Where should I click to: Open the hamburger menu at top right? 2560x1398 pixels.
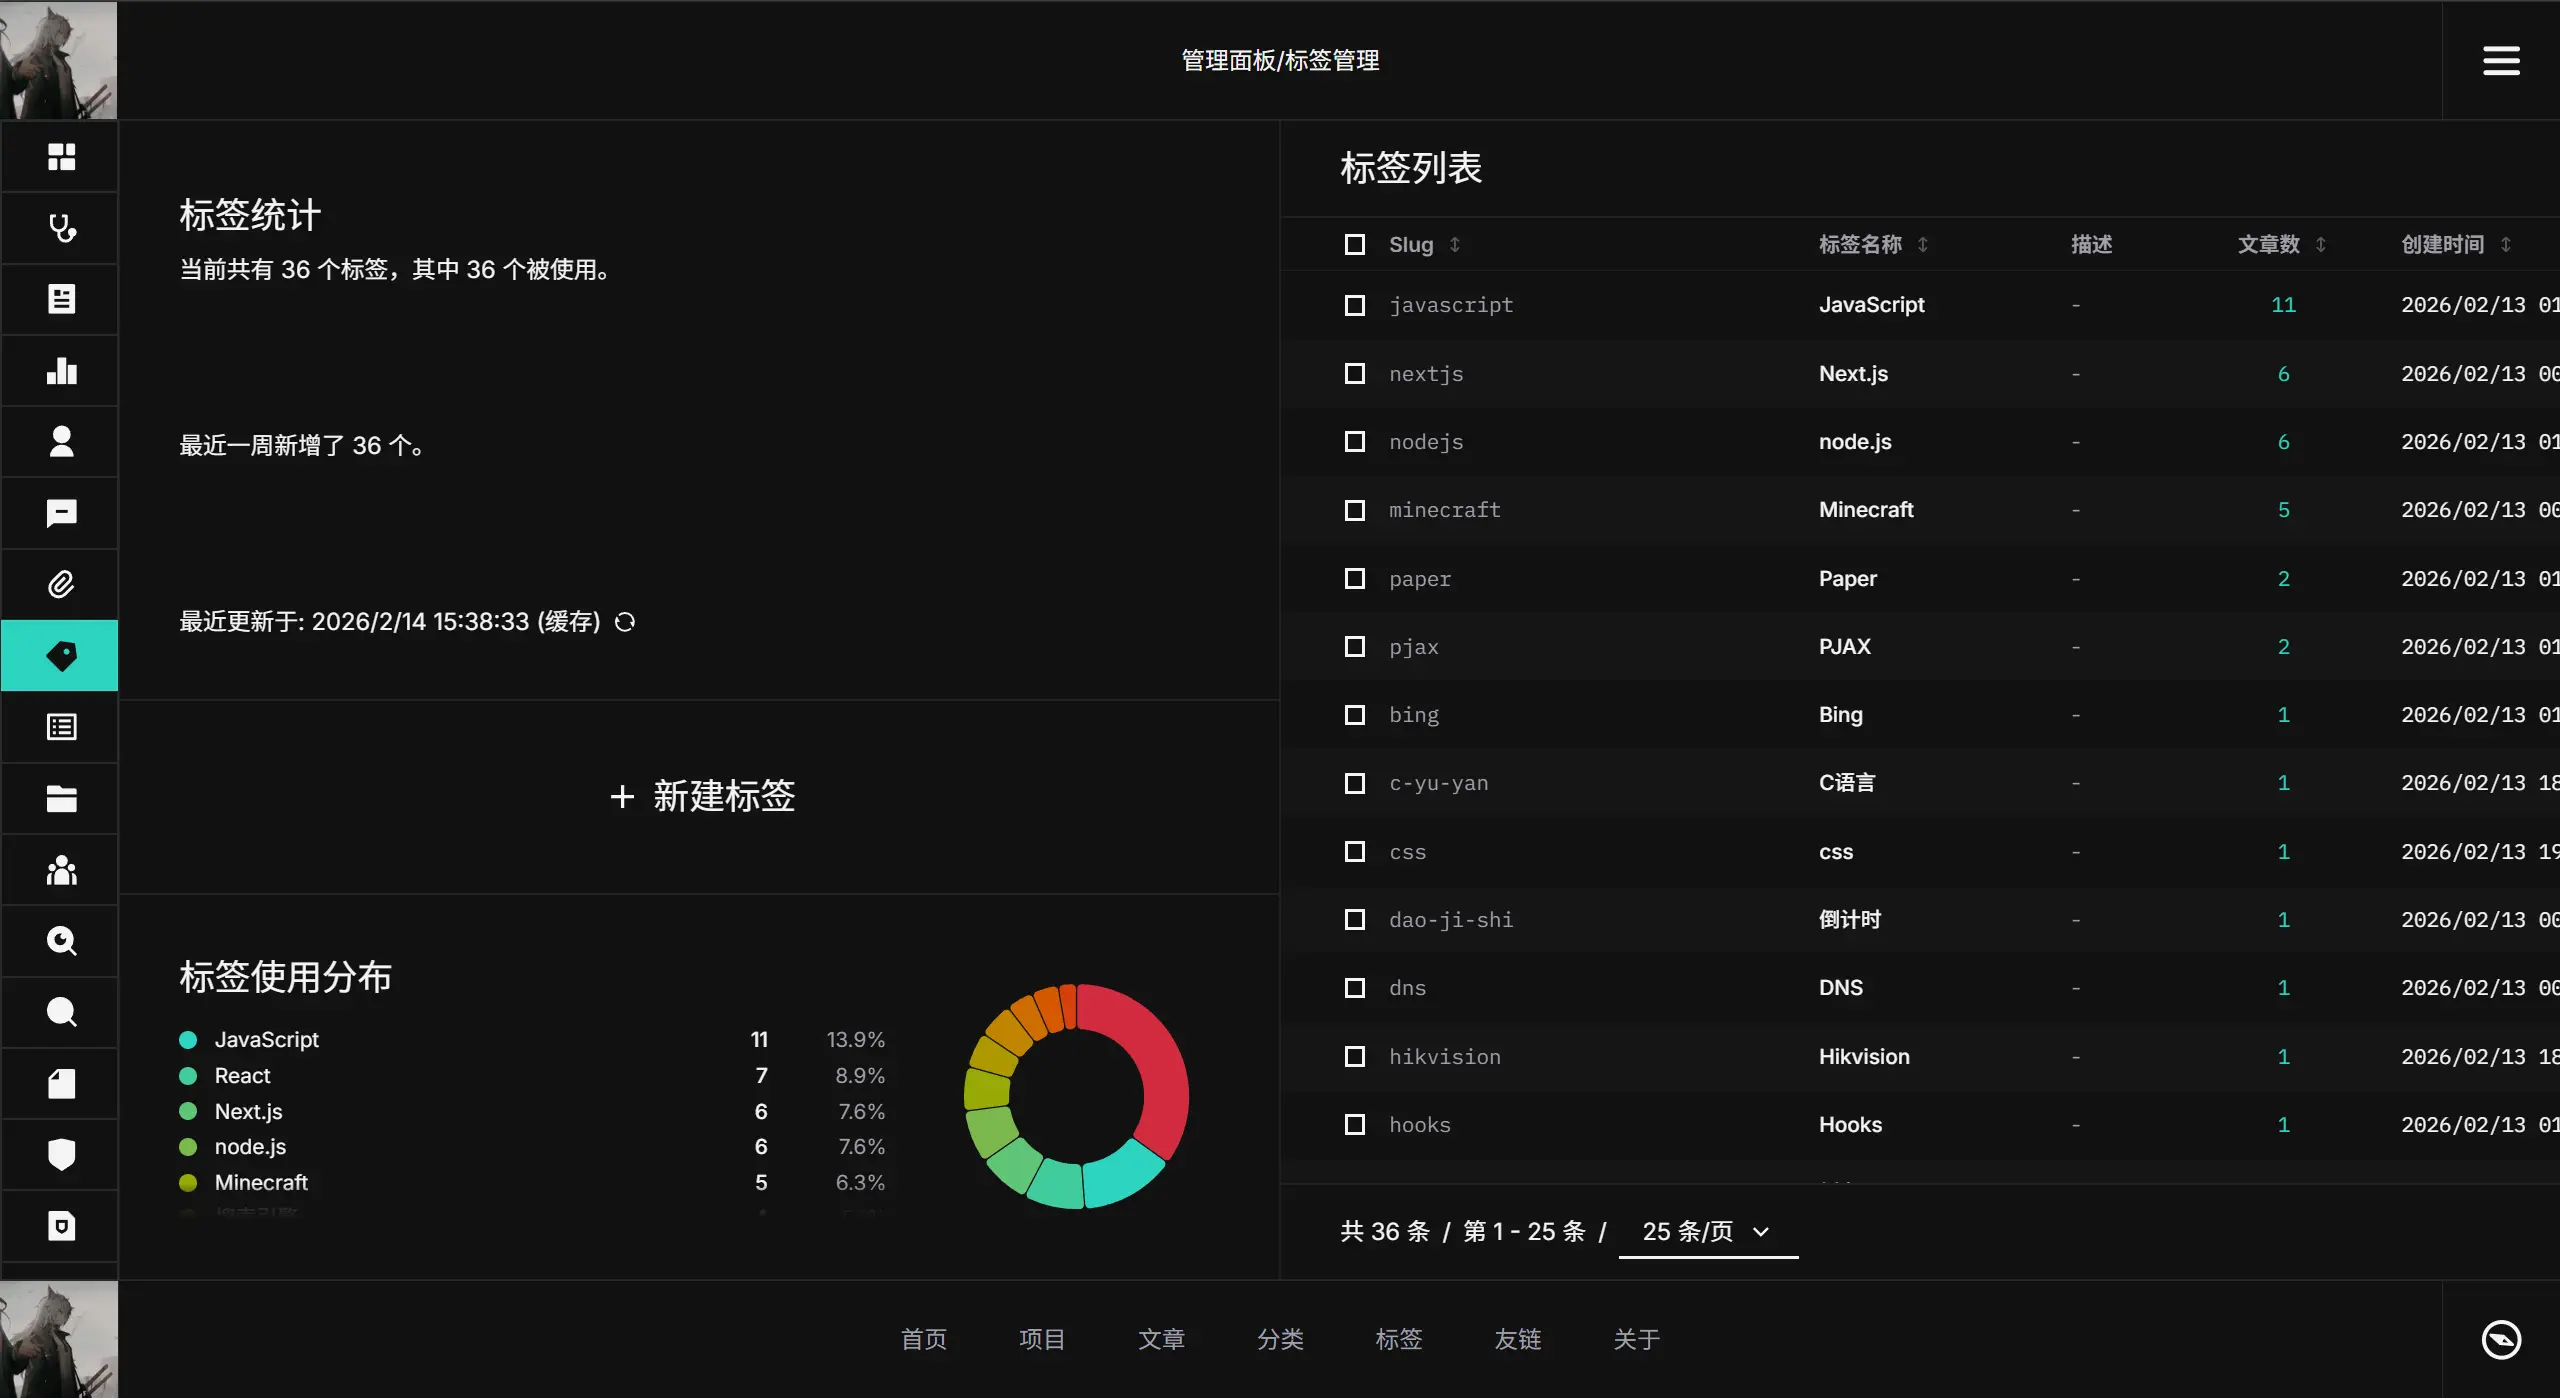[x=2500, y=60]
